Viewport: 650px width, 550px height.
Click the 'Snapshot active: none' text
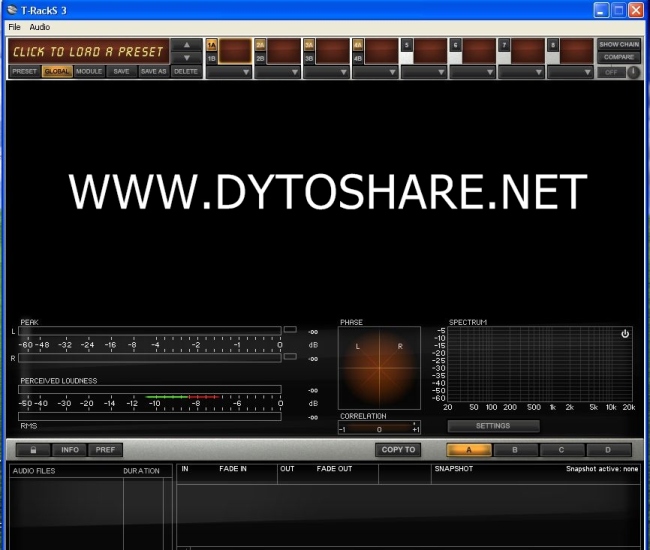602,469
